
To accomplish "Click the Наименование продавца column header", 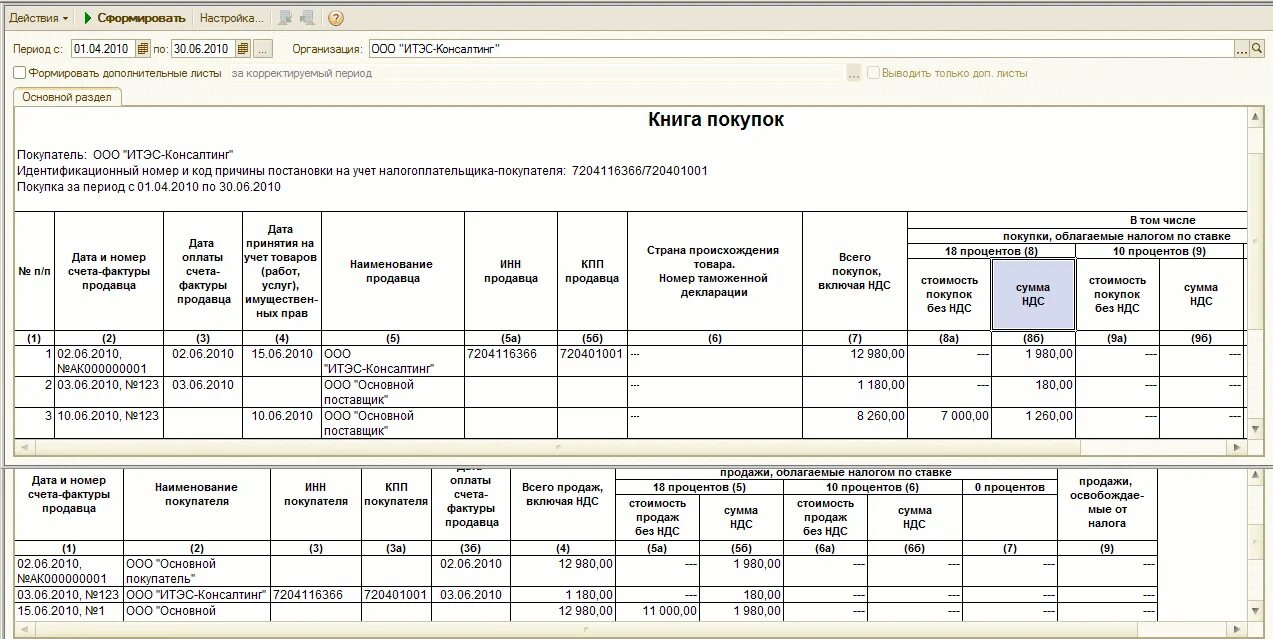I will (392, 271).
